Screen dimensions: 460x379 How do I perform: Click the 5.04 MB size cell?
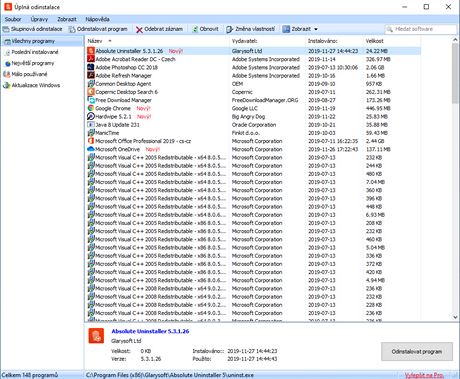pos(375,247)
